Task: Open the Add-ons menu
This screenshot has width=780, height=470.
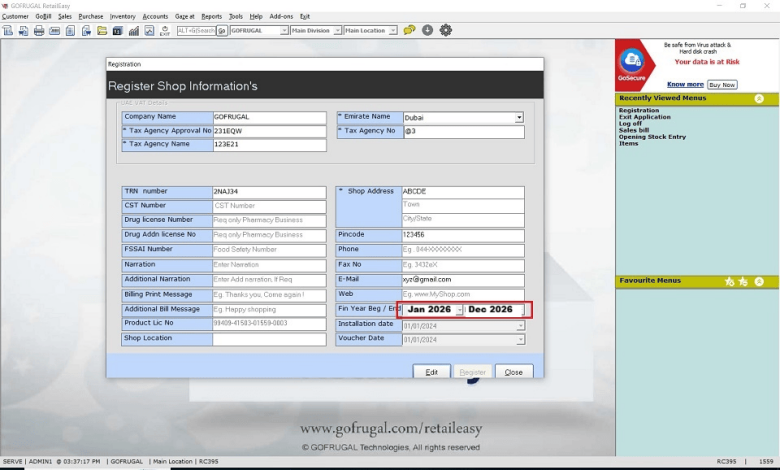Action: click(281, 16)
